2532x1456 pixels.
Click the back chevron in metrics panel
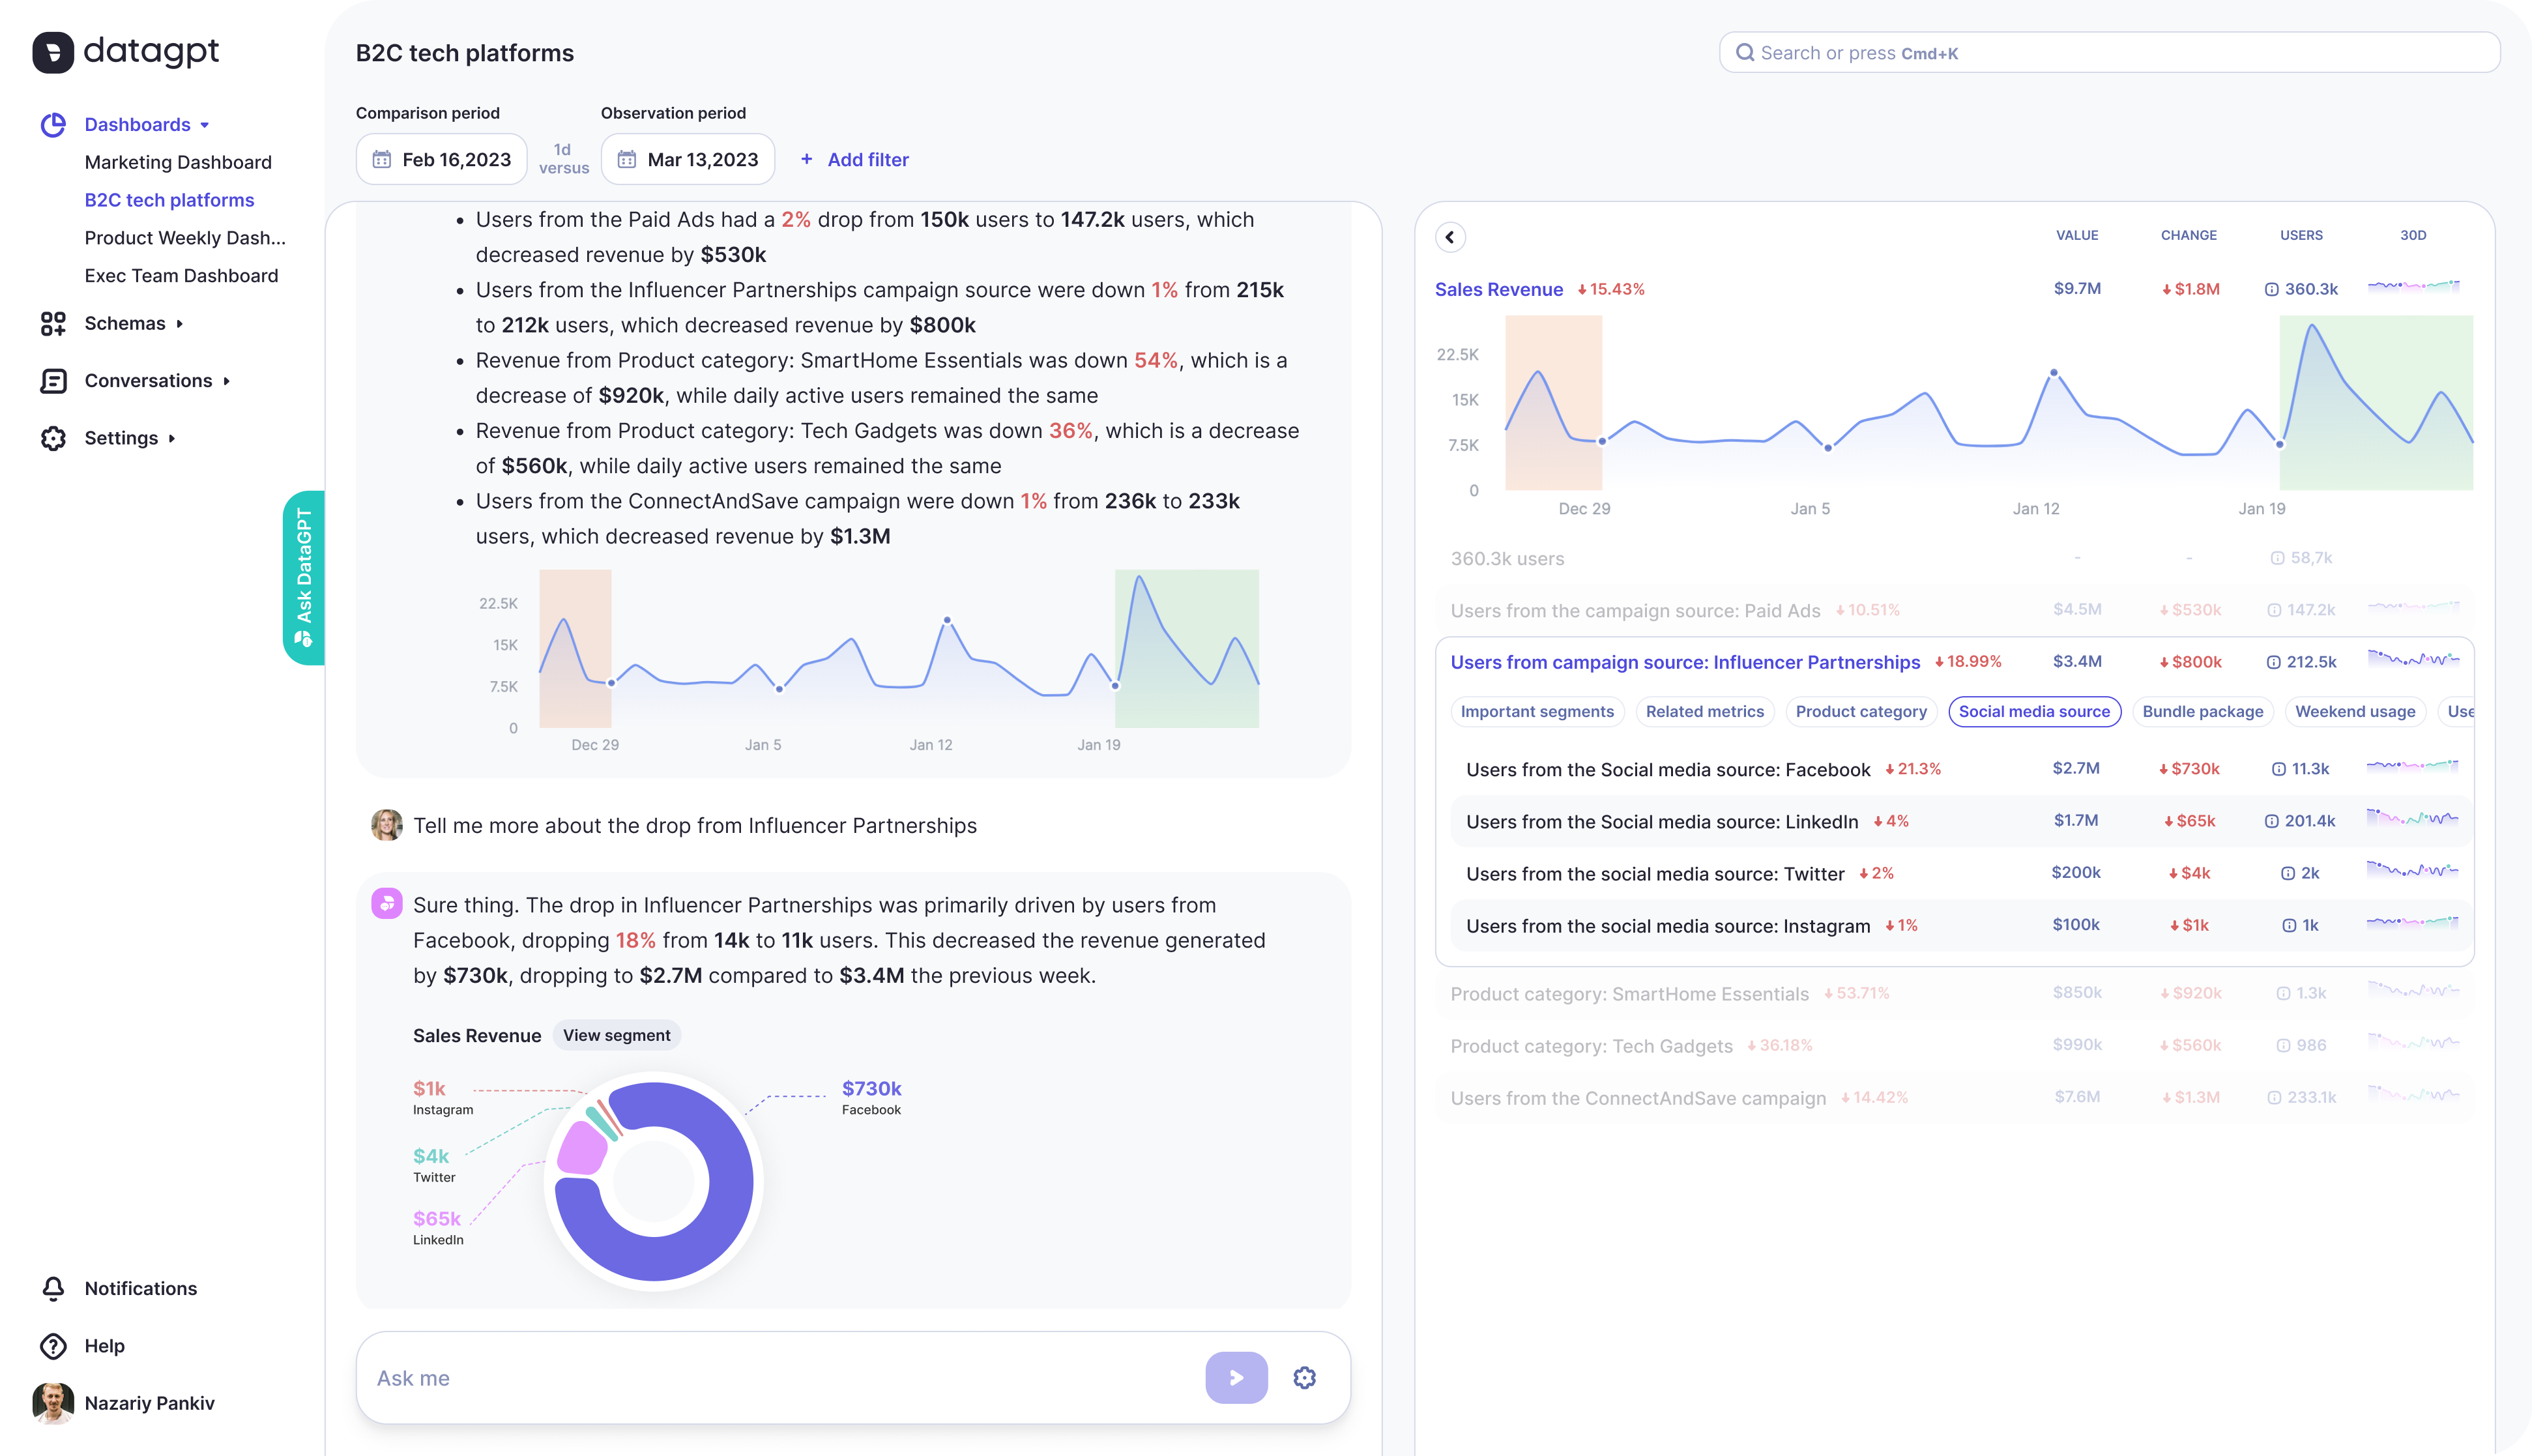click(x=1450, y=237)
